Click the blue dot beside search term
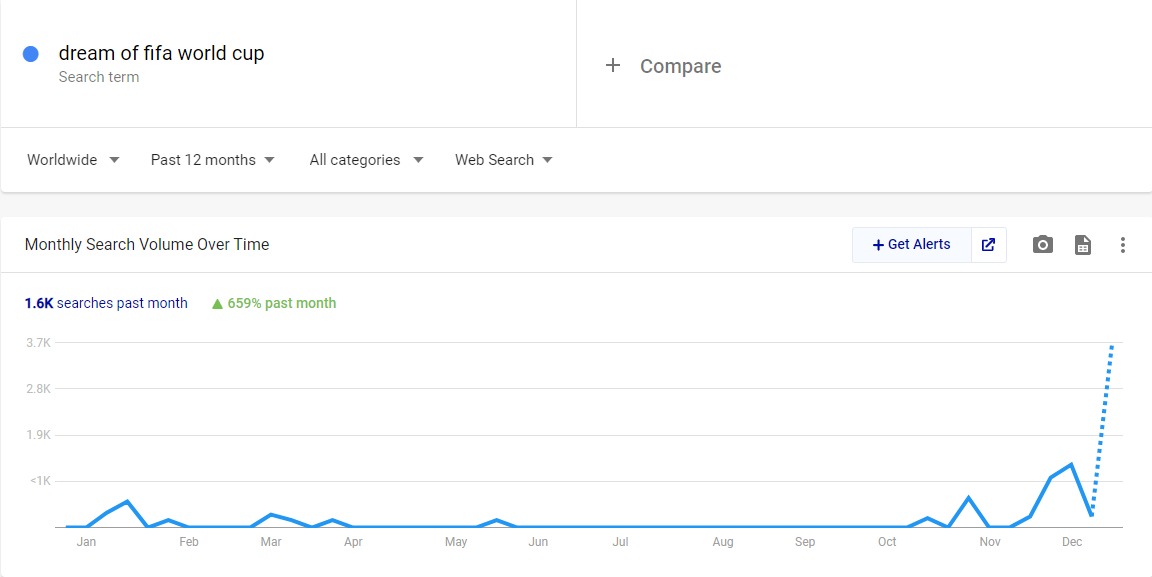This screenshot has width=1152, height=577. click(x=31, y=54)
